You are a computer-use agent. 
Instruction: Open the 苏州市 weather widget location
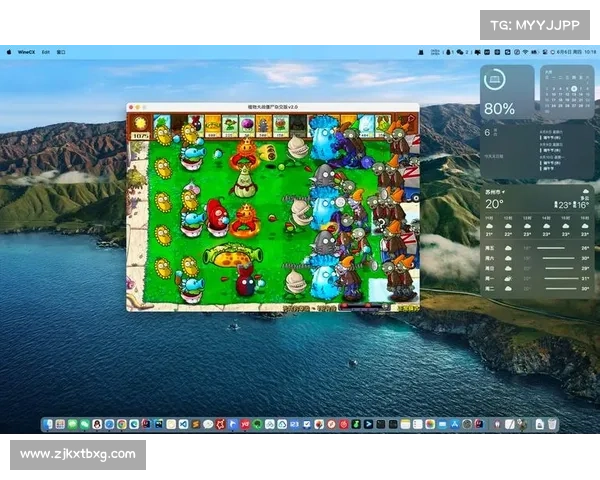click(x=494, y=192)
